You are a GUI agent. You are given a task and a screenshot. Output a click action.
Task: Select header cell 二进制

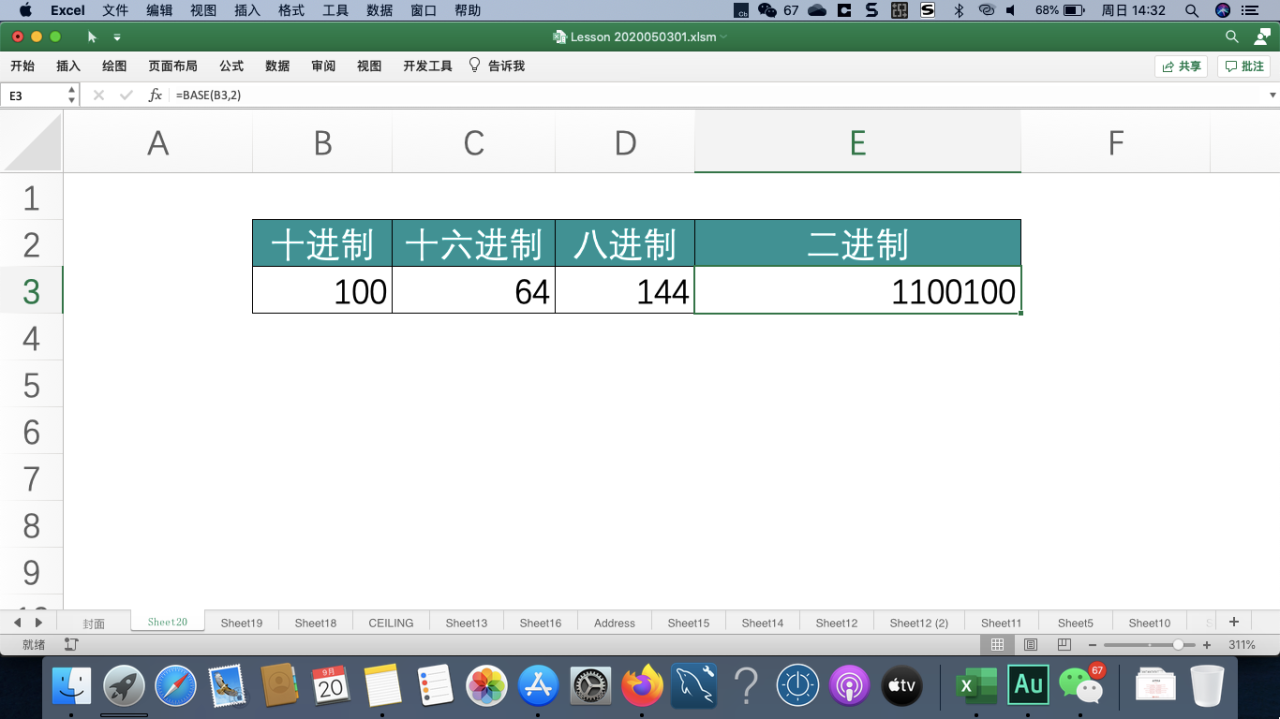click(858, 244)
